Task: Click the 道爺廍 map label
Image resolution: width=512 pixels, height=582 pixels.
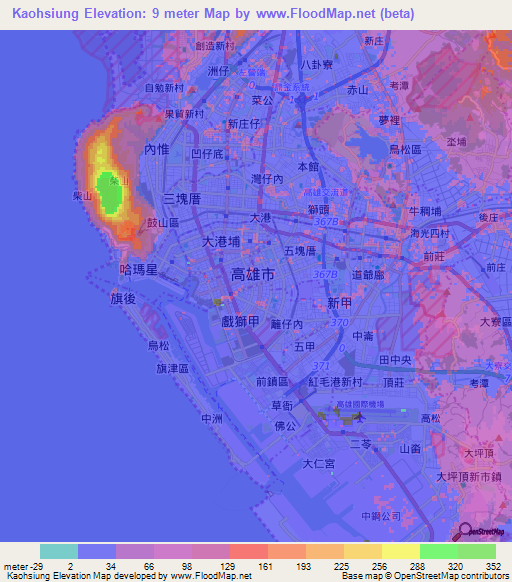Action: 368,275
